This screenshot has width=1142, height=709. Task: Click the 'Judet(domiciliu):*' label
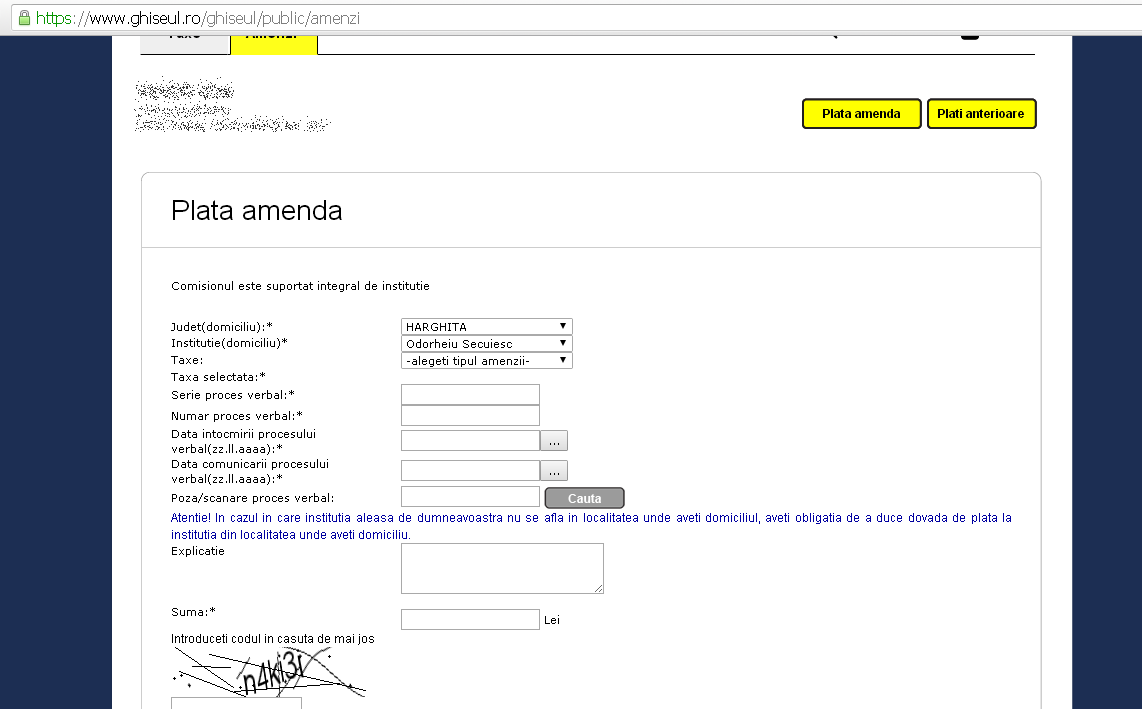(x=221, y=326)
